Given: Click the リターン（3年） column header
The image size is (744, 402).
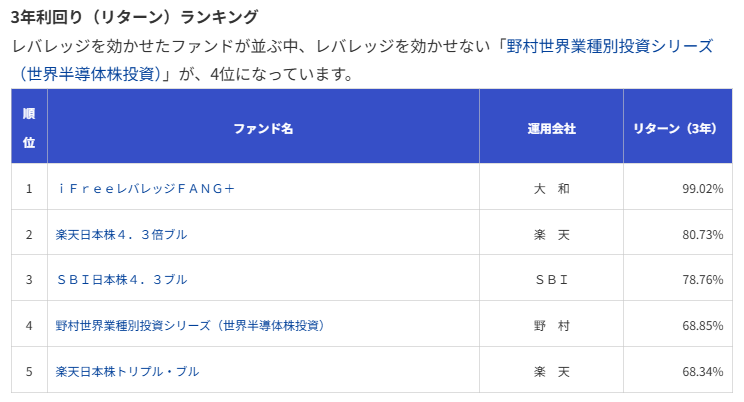Looking at the screenshot, I should coord(678,128).
